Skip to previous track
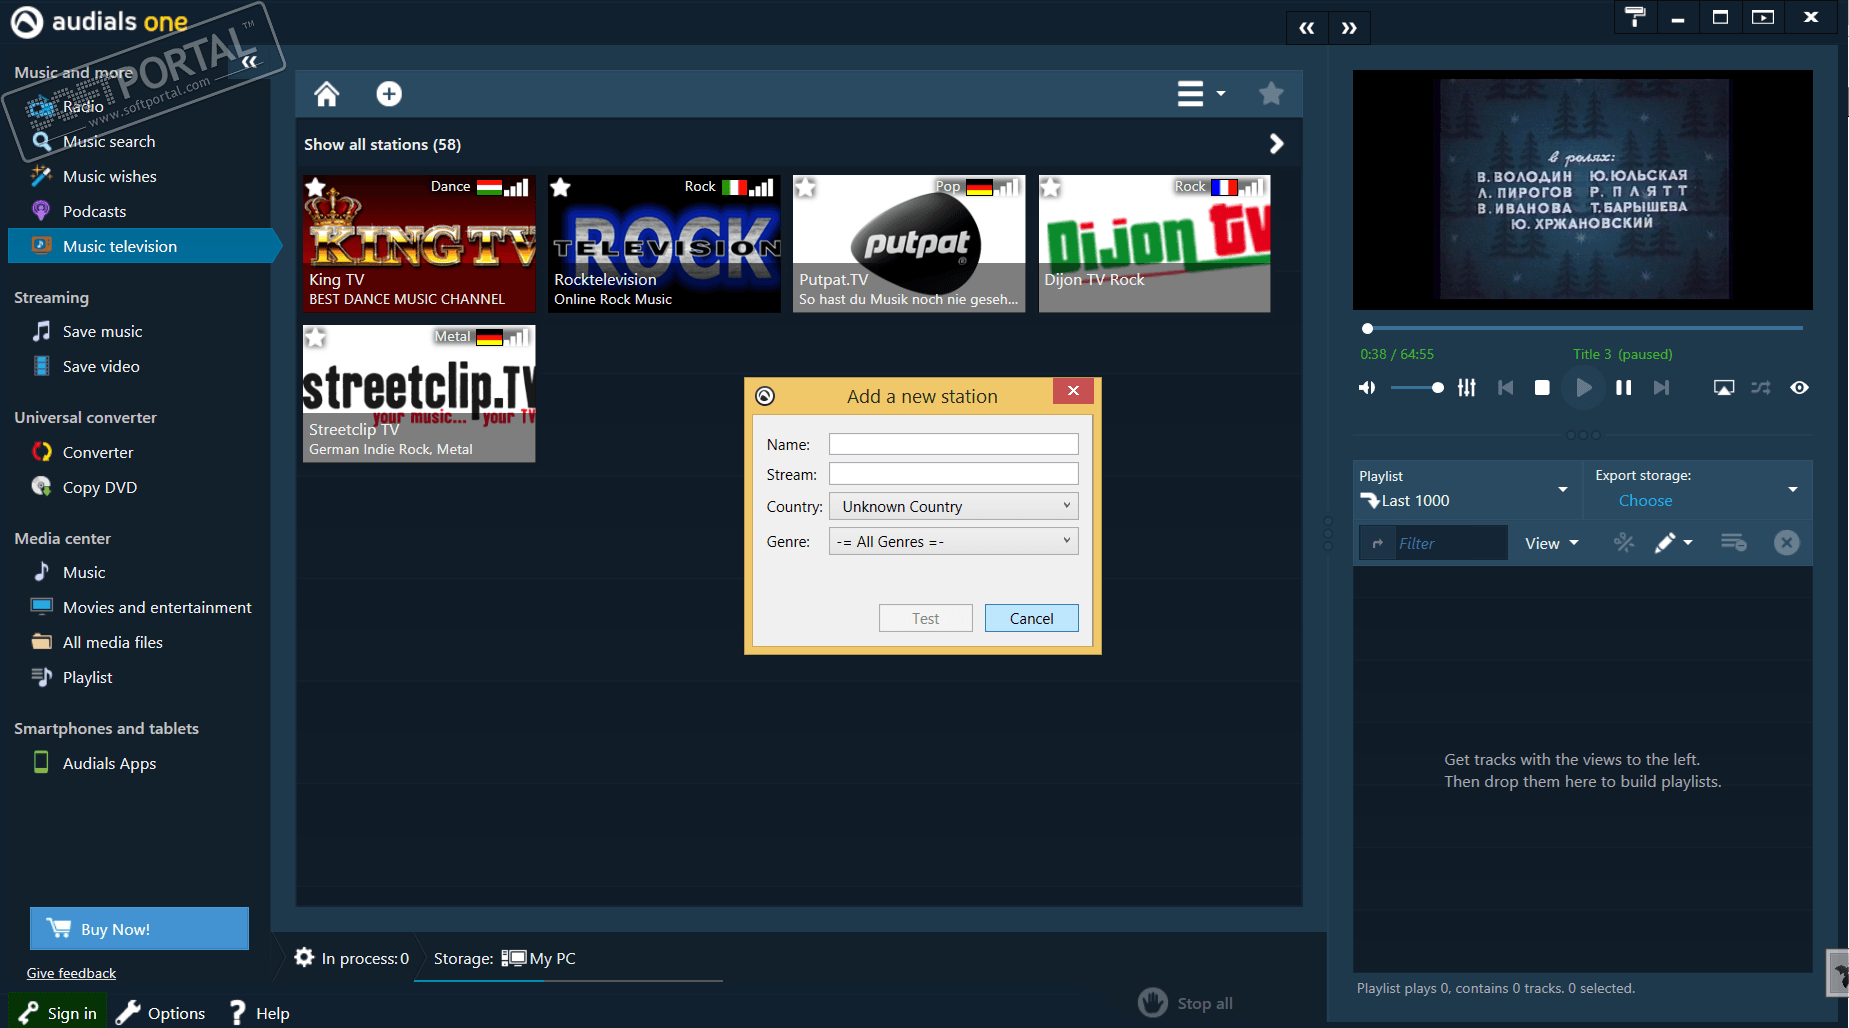Viewport: 1849px width, 1028px height. click(x=1505, y=388)
